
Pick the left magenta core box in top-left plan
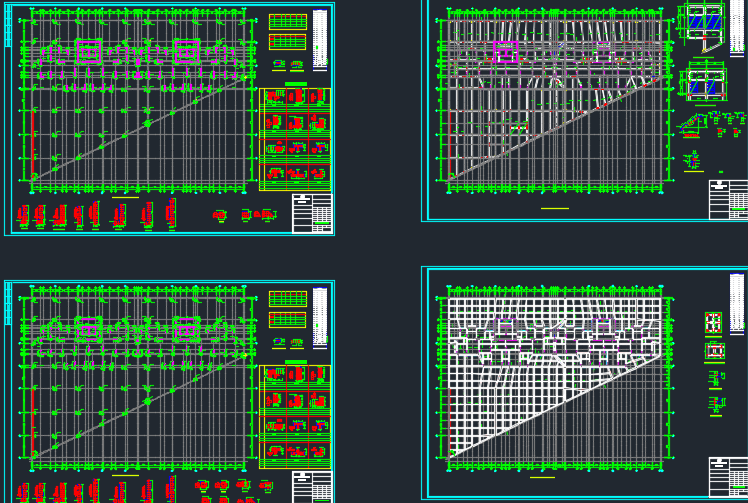point(89,52)
